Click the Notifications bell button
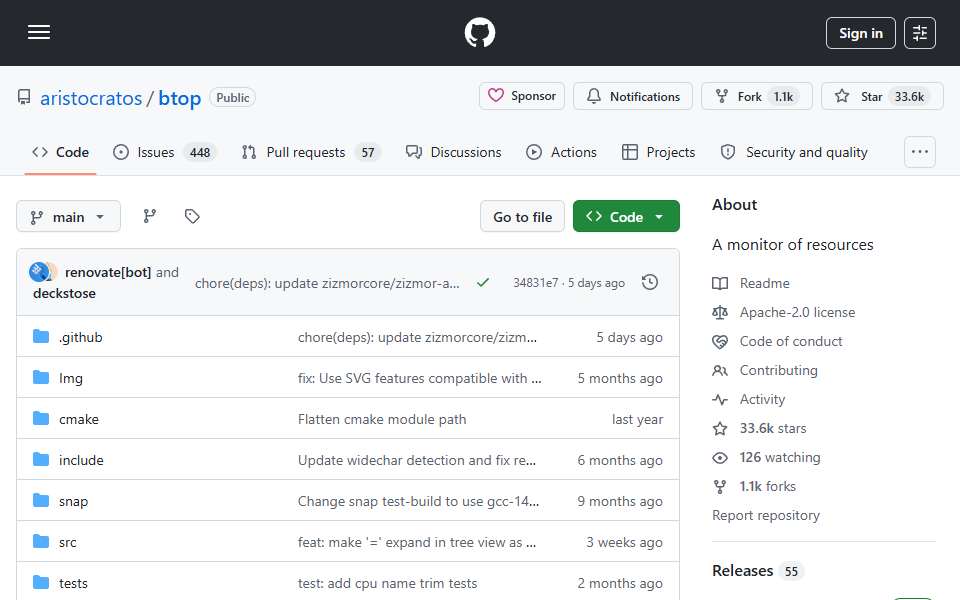Image resolution: width=960 pixels, height=600 pixels. [632, 96]
